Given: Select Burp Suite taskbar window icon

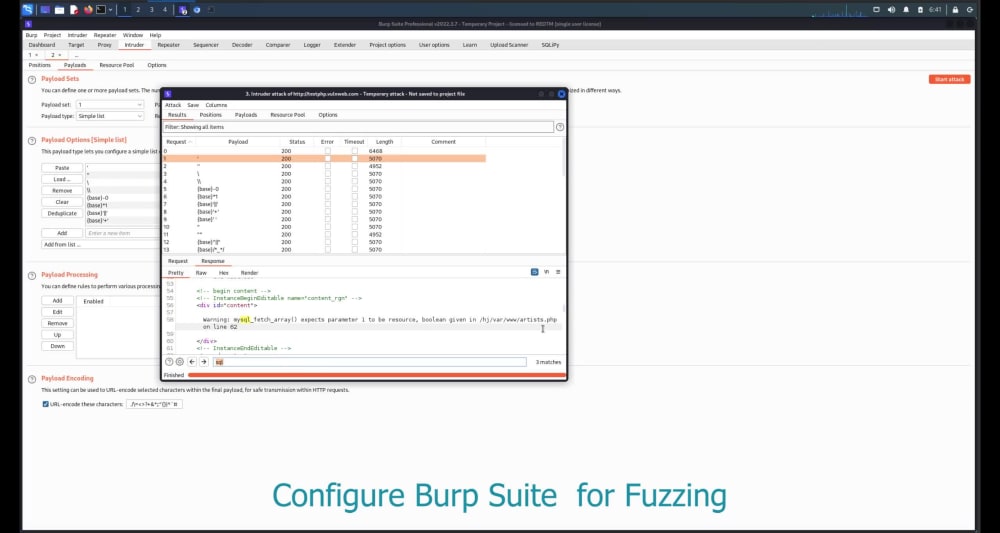Looking at the screenshot, I should [183, 10].
